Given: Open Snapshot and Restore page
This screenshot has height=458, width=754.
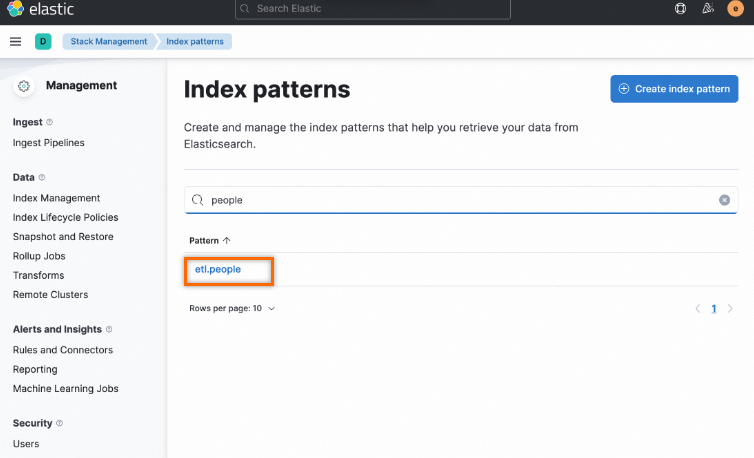Looking at the screenshot, I should [63, 237].
